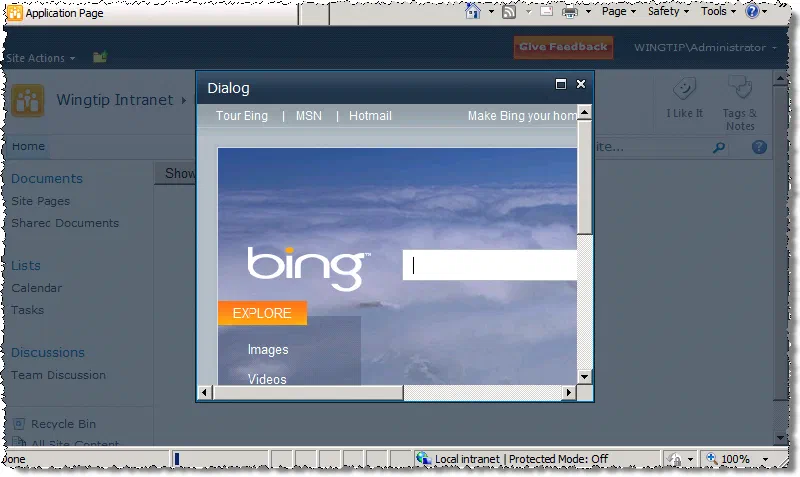Click Local intranet Protected Mode status text
The image size is (800, 477).
tap(521, 459)
